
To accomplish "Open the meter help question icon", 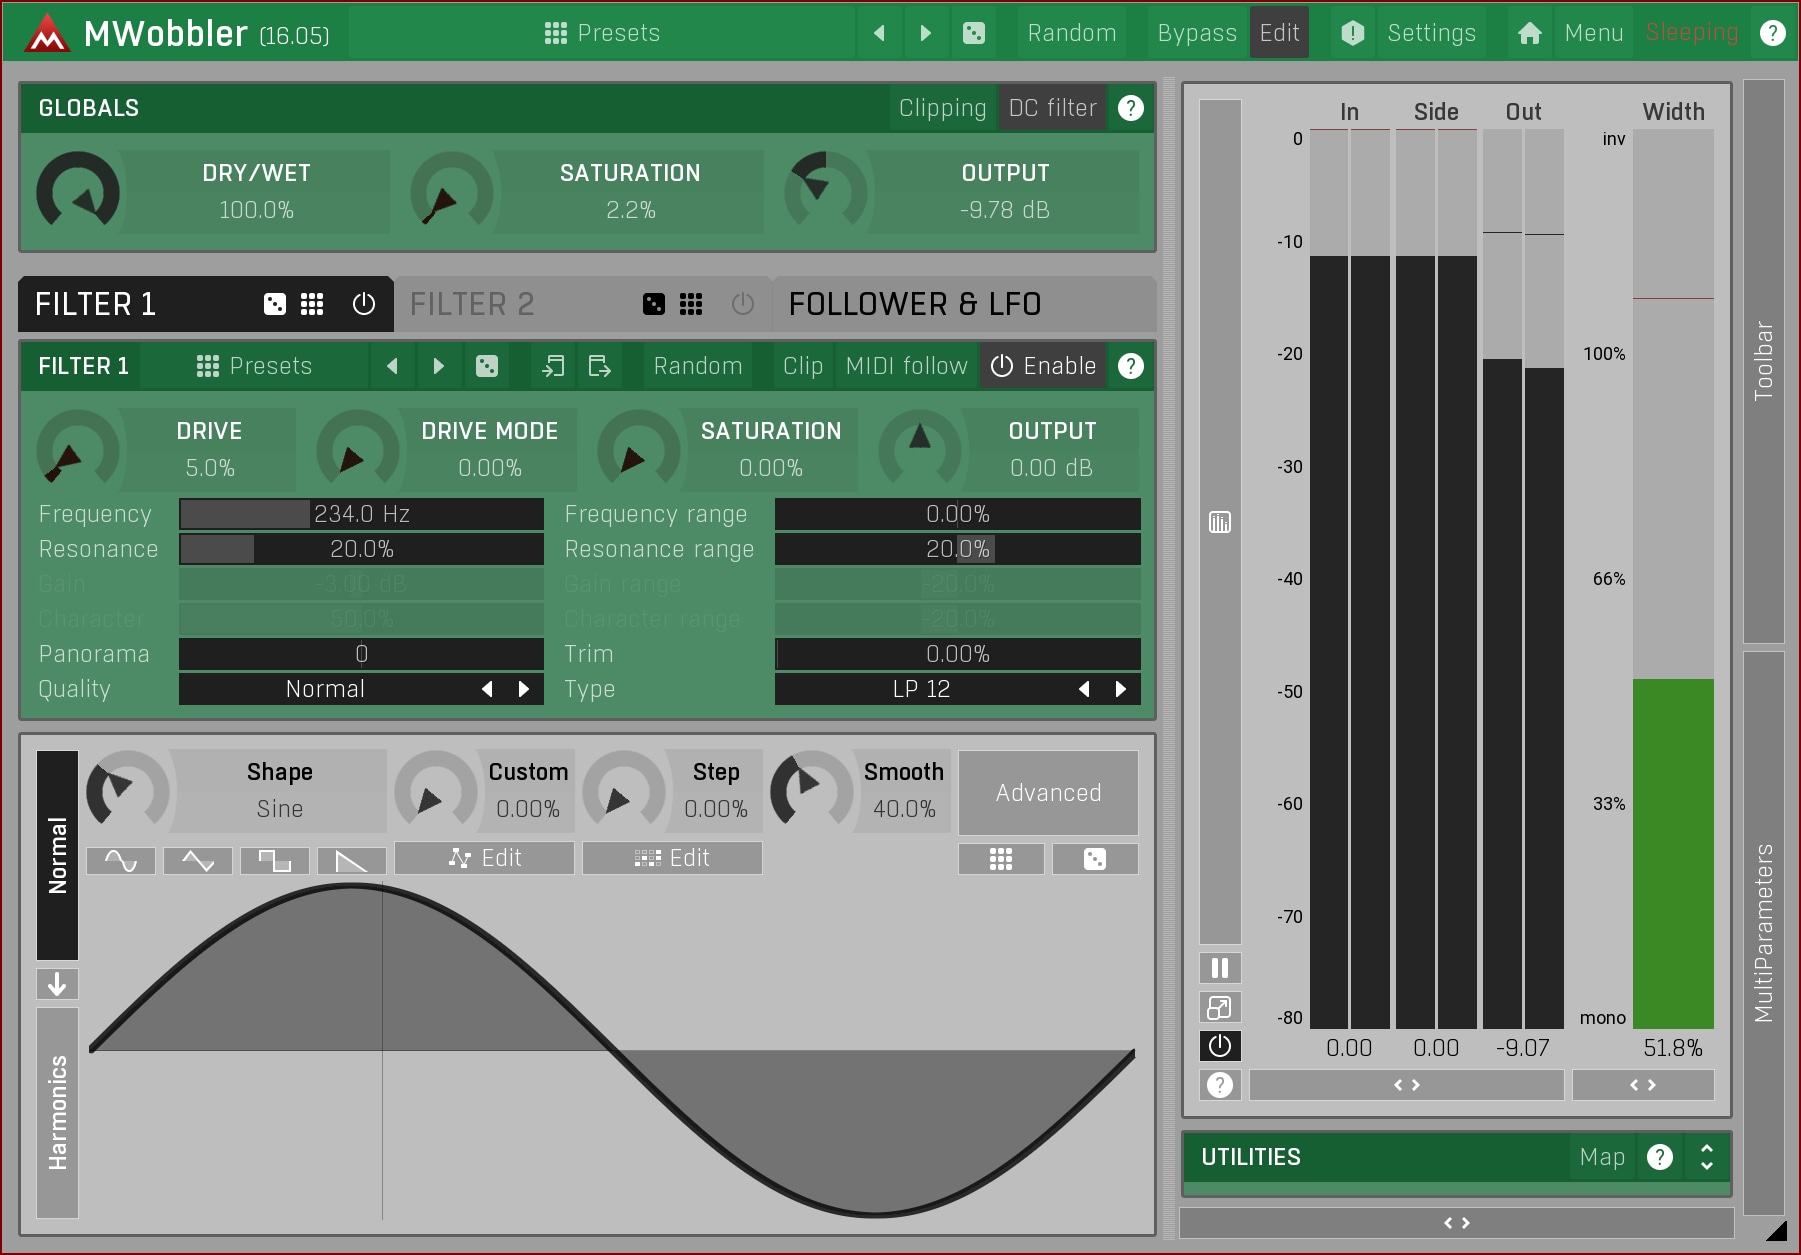I will (x=1219, y=1085).
